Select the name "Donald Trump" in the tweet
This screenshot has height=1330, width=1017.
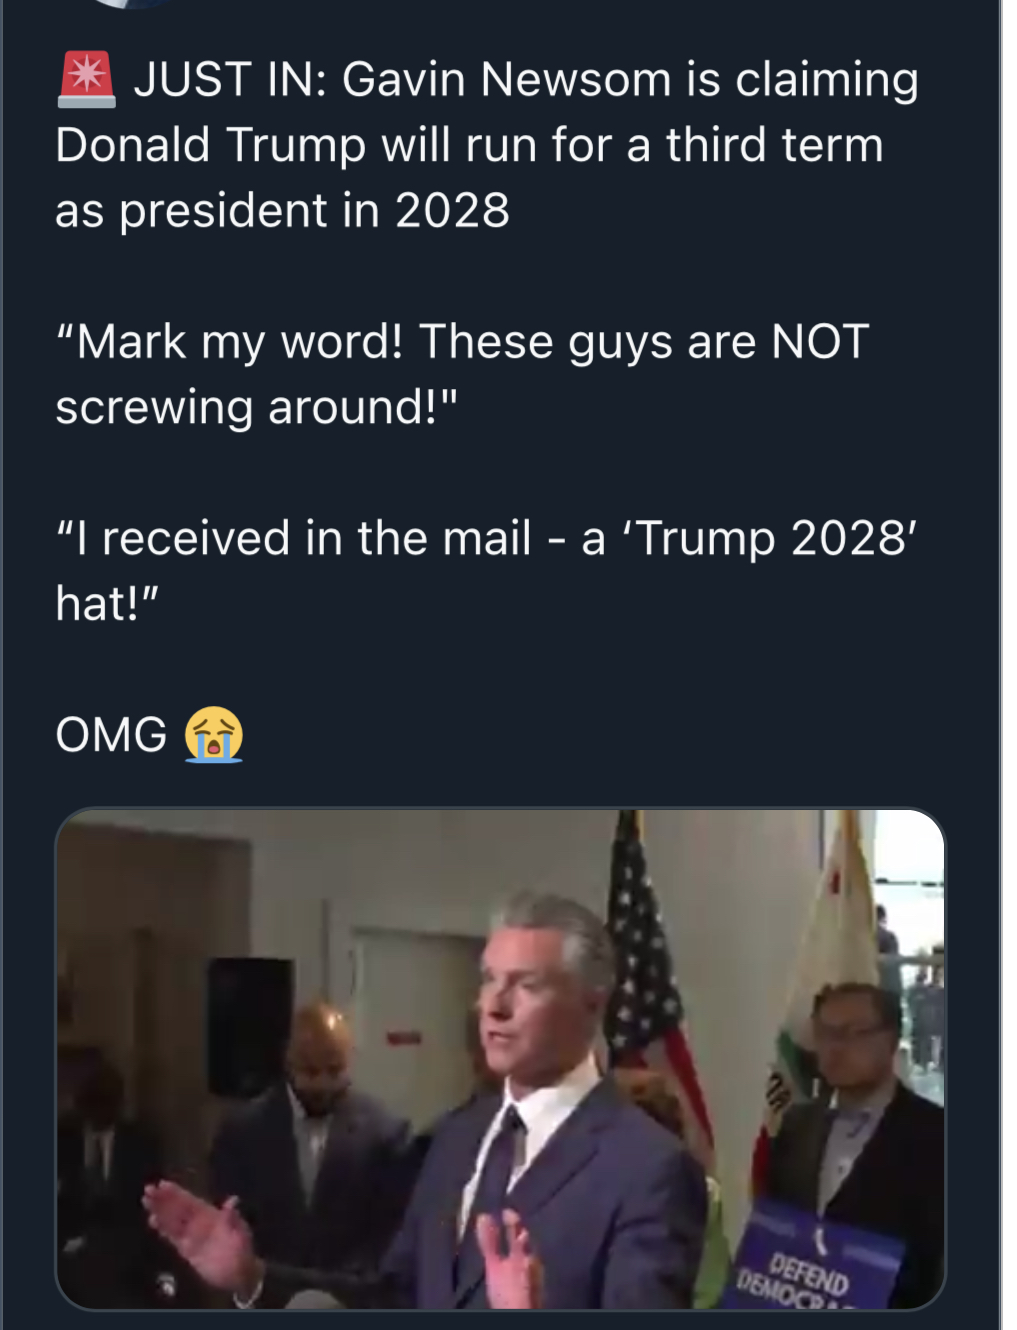[211, 145]
